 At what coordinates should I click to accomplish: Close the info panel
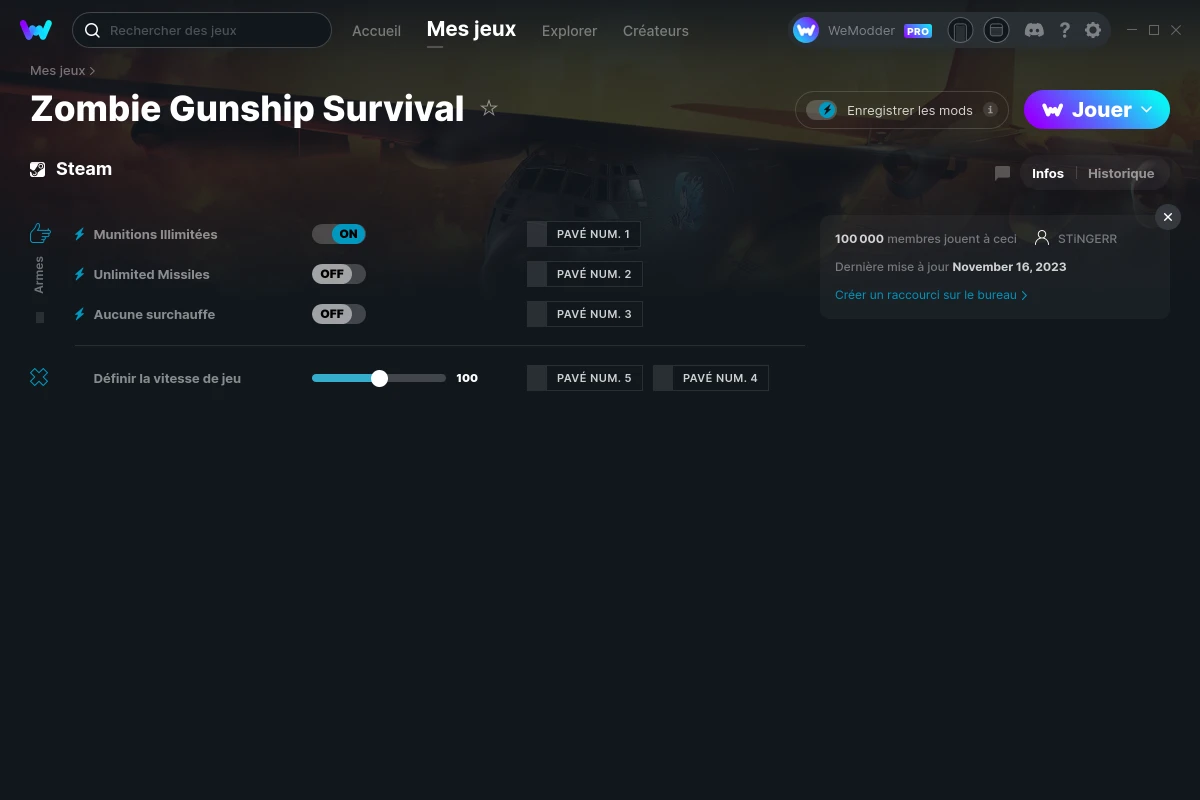(1167, 217)
